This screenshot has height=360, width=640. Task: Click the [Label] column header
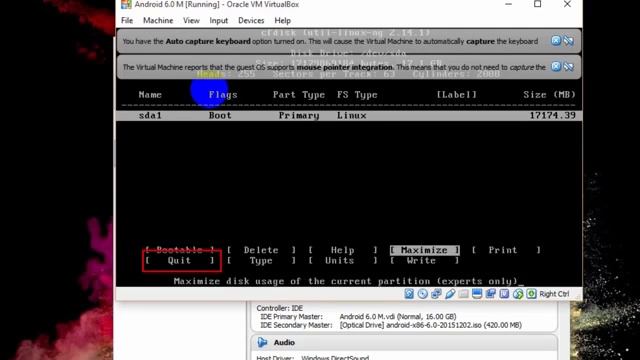pos(456,95)
